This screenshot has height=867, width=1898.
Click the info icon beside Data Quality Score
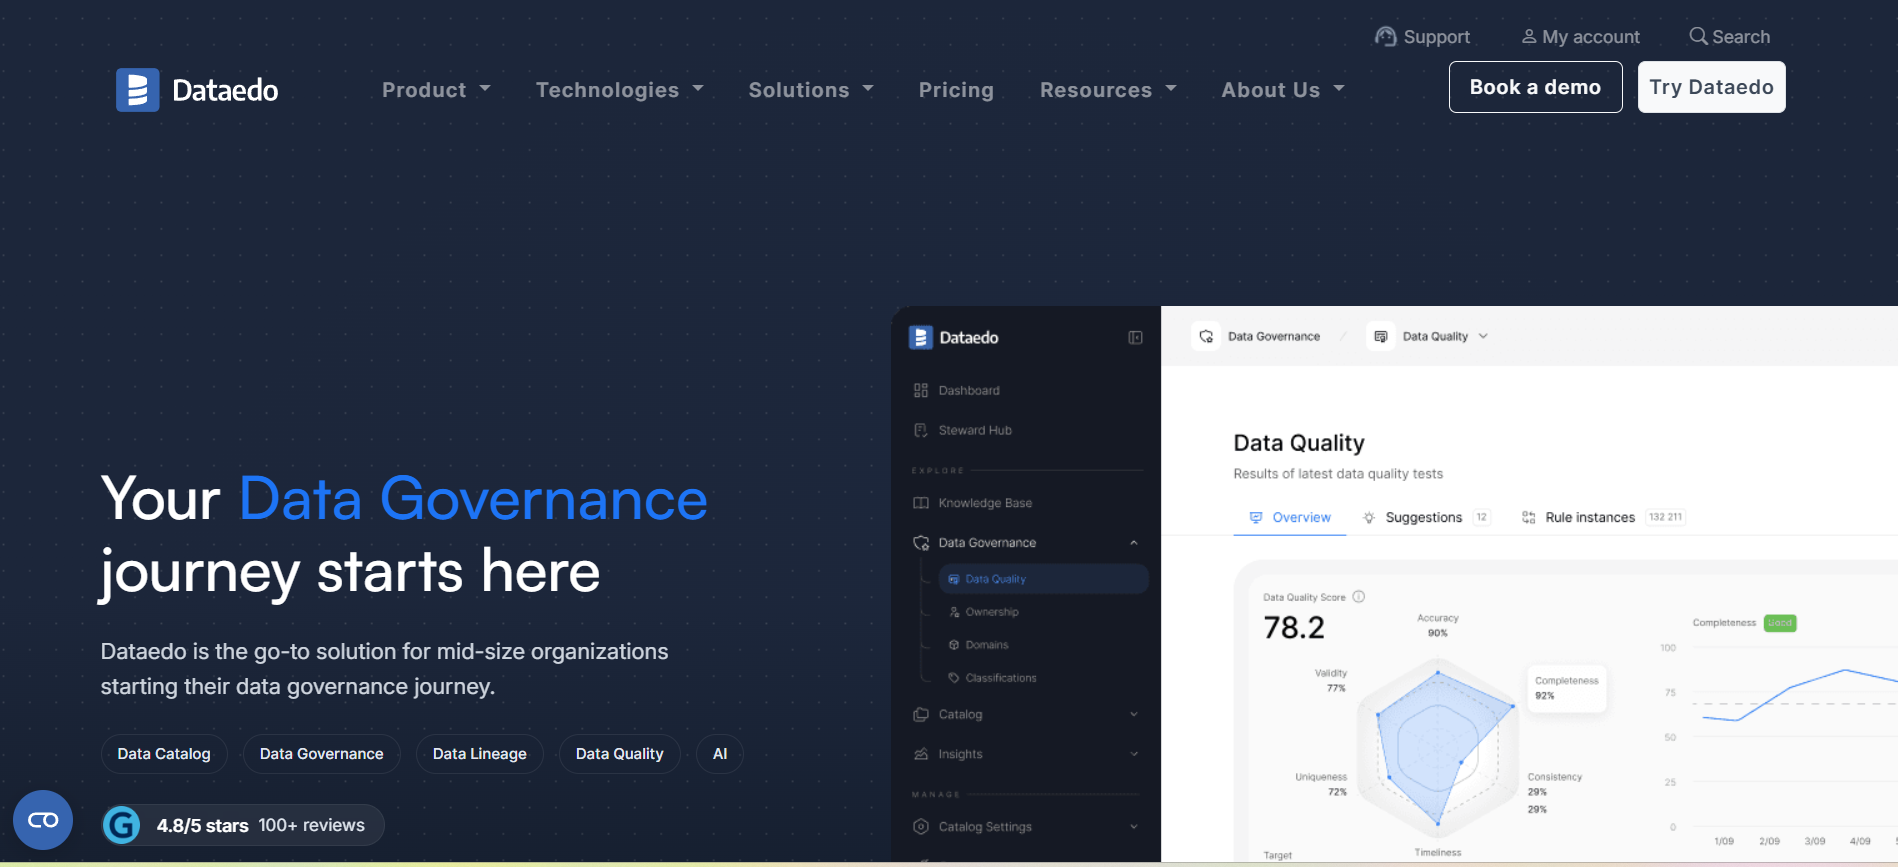point(1359,597)
